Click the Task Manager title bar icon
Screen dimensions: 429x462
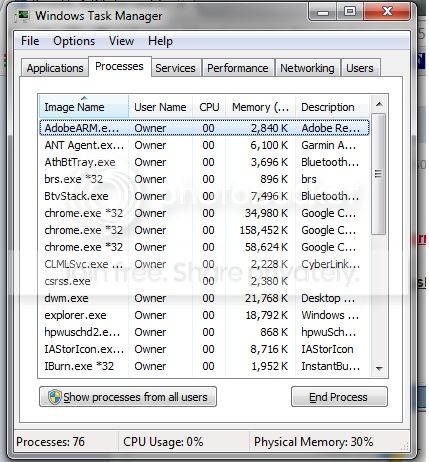(23, 16)
